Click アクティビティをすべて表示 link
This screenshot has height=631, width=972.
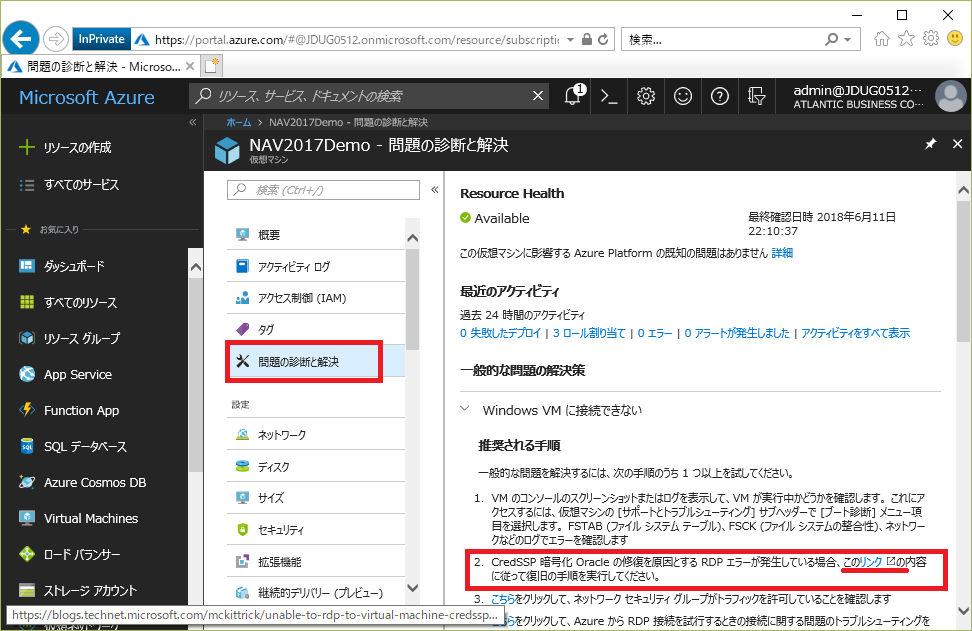pyautogui.click(x=855, y=333)
